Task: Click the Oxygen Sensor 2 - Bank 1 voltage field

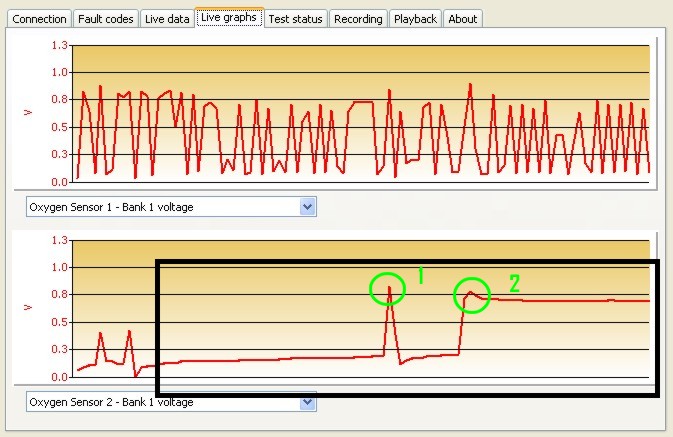Action: pyautogui.click(x=160, y=402)
